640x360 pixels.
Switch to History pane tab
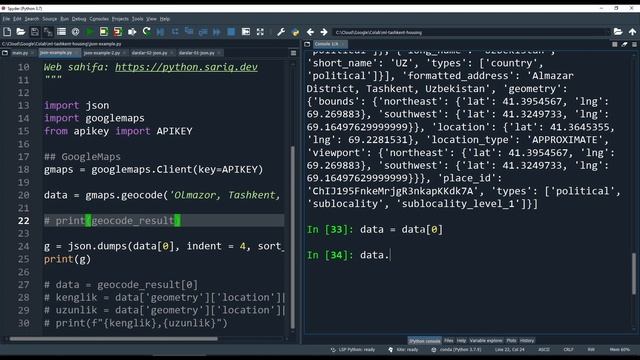(527, 340)
